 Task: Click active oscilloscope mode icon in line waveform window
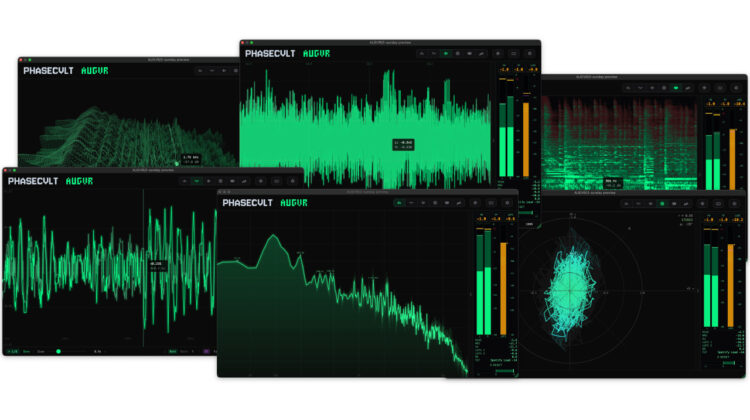coord(196,181)
